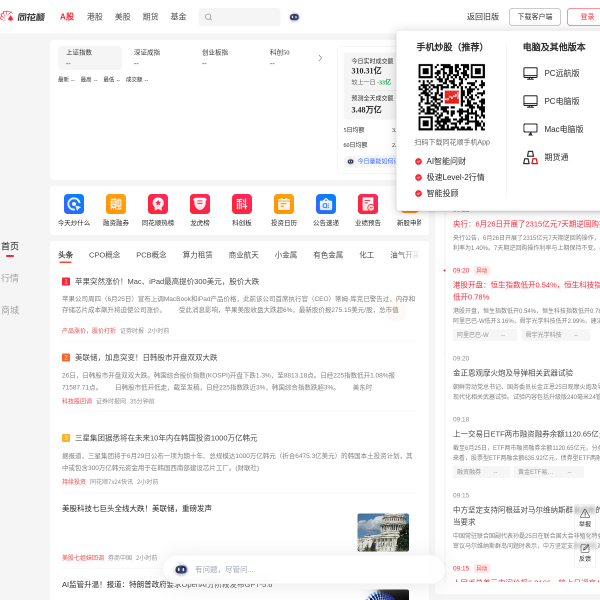Open 首页 in the left sidebar
Image resolution: width=600 pixels, height=600 pixels.
[x=10, y=246]
